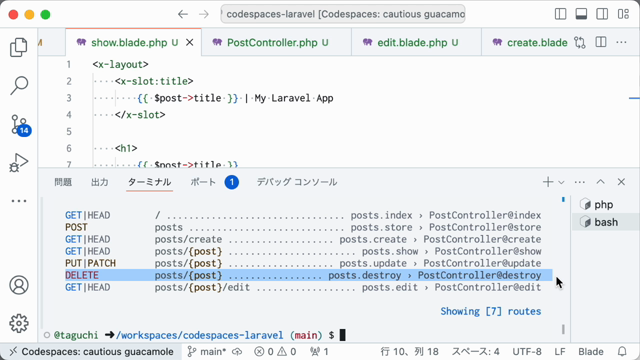Split the editor to the right
The height and width of the screenshot is (360, 640).
[601, 42]
